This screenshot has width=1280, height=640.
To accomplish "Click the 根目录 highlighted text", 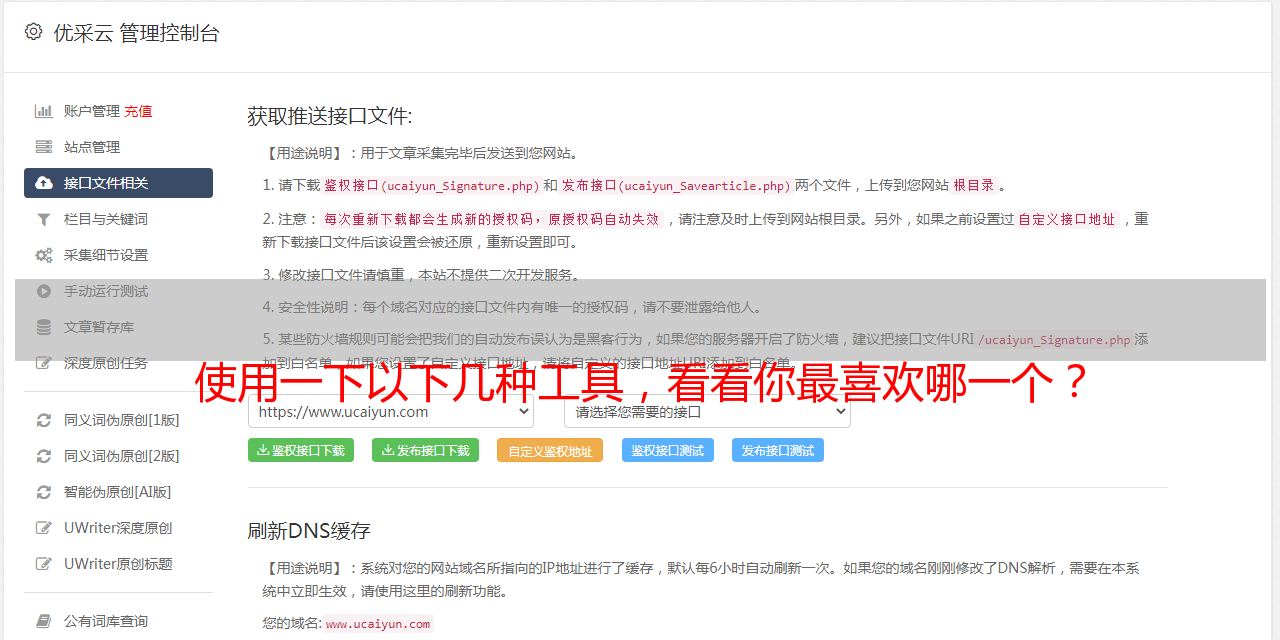I will (x=974, y=185).
